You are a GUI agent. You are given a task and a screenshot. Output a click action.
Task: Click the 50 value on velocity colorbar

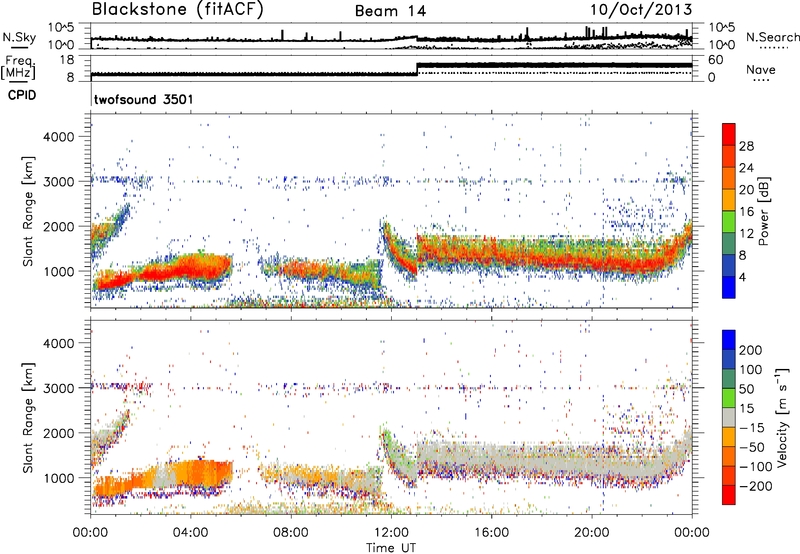tap(746, 389)
